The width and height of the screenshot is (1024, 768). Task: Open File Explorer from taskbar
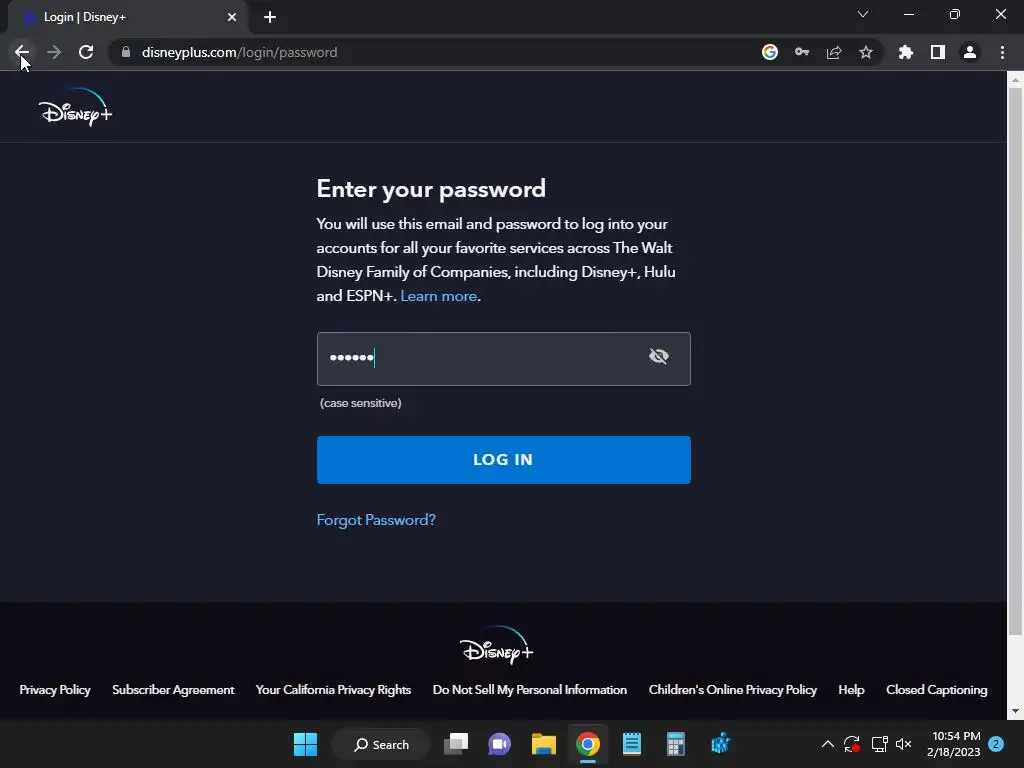(x=543, y=744)
